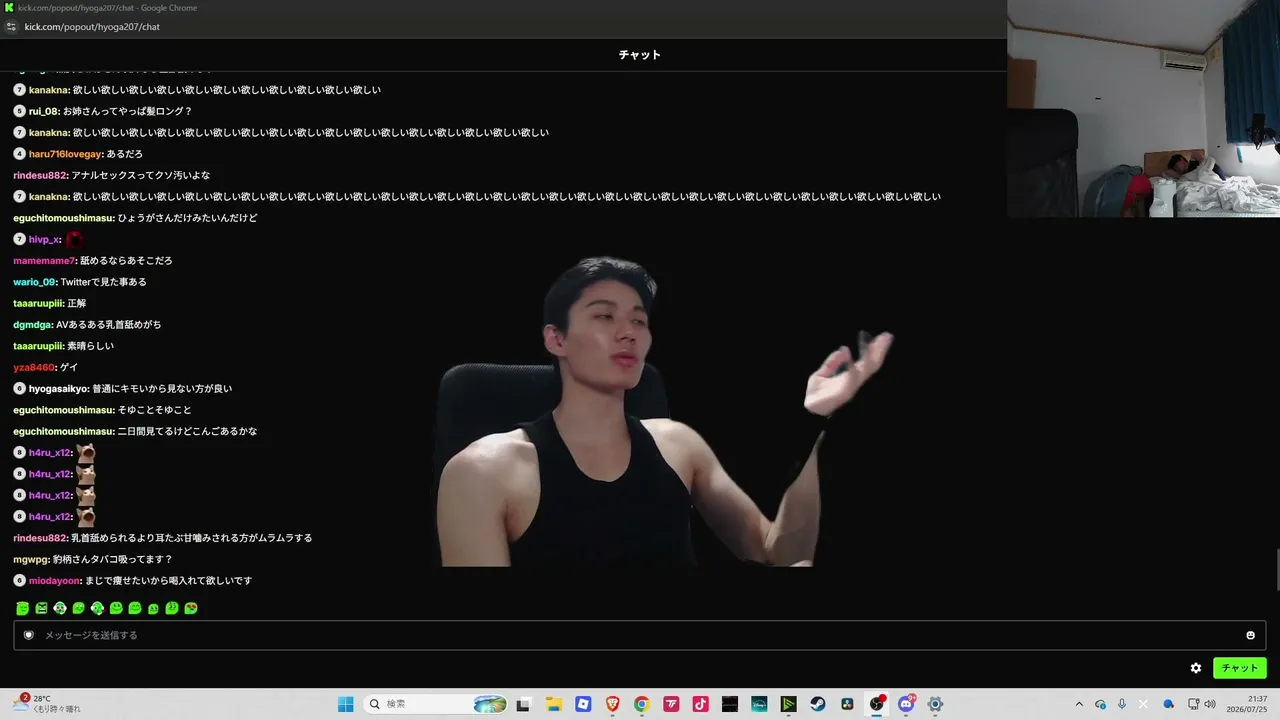Open Brave browser from the taskbar
Viewport: 1280px width, 720px height.
612,704
